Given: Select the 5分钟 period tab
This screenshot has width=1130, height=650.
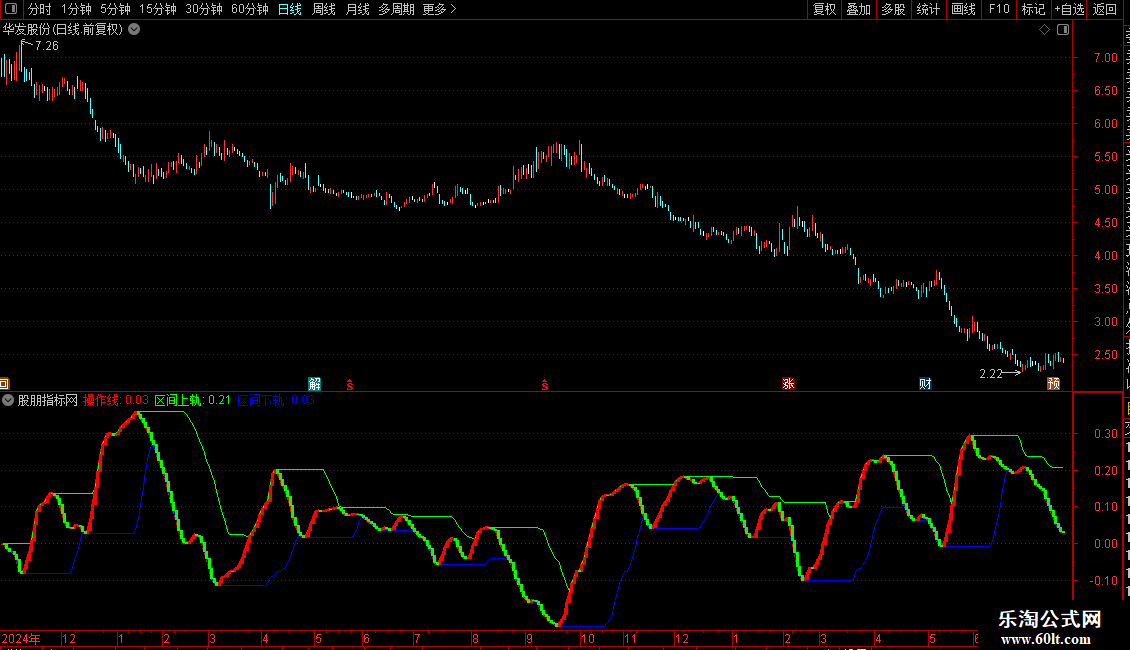Looking at the screenshot, I should tap(115, 9).
